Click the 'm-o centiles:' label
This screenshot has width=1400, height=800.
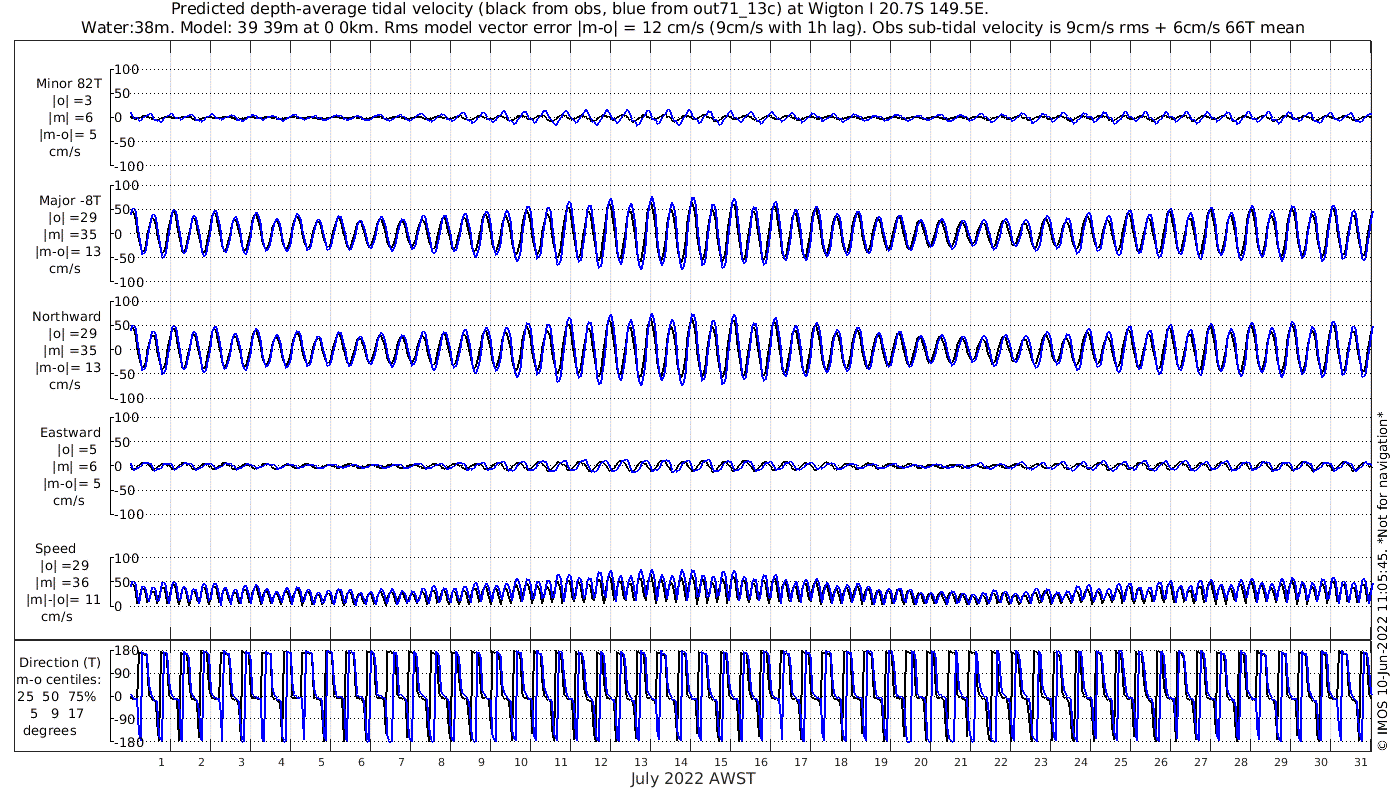pyautogui.click(x=58, y=679)
